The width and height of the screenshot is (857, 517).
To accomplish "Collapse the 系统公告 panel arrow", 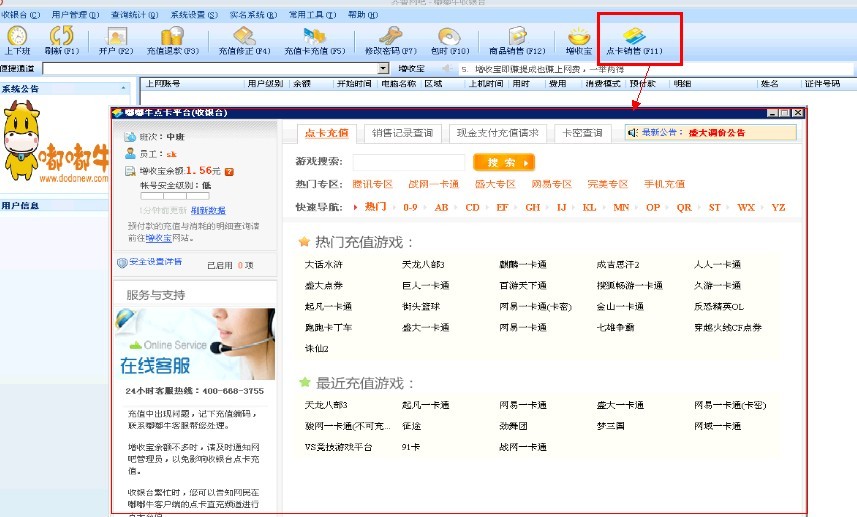I will click(x=124, y=88).
